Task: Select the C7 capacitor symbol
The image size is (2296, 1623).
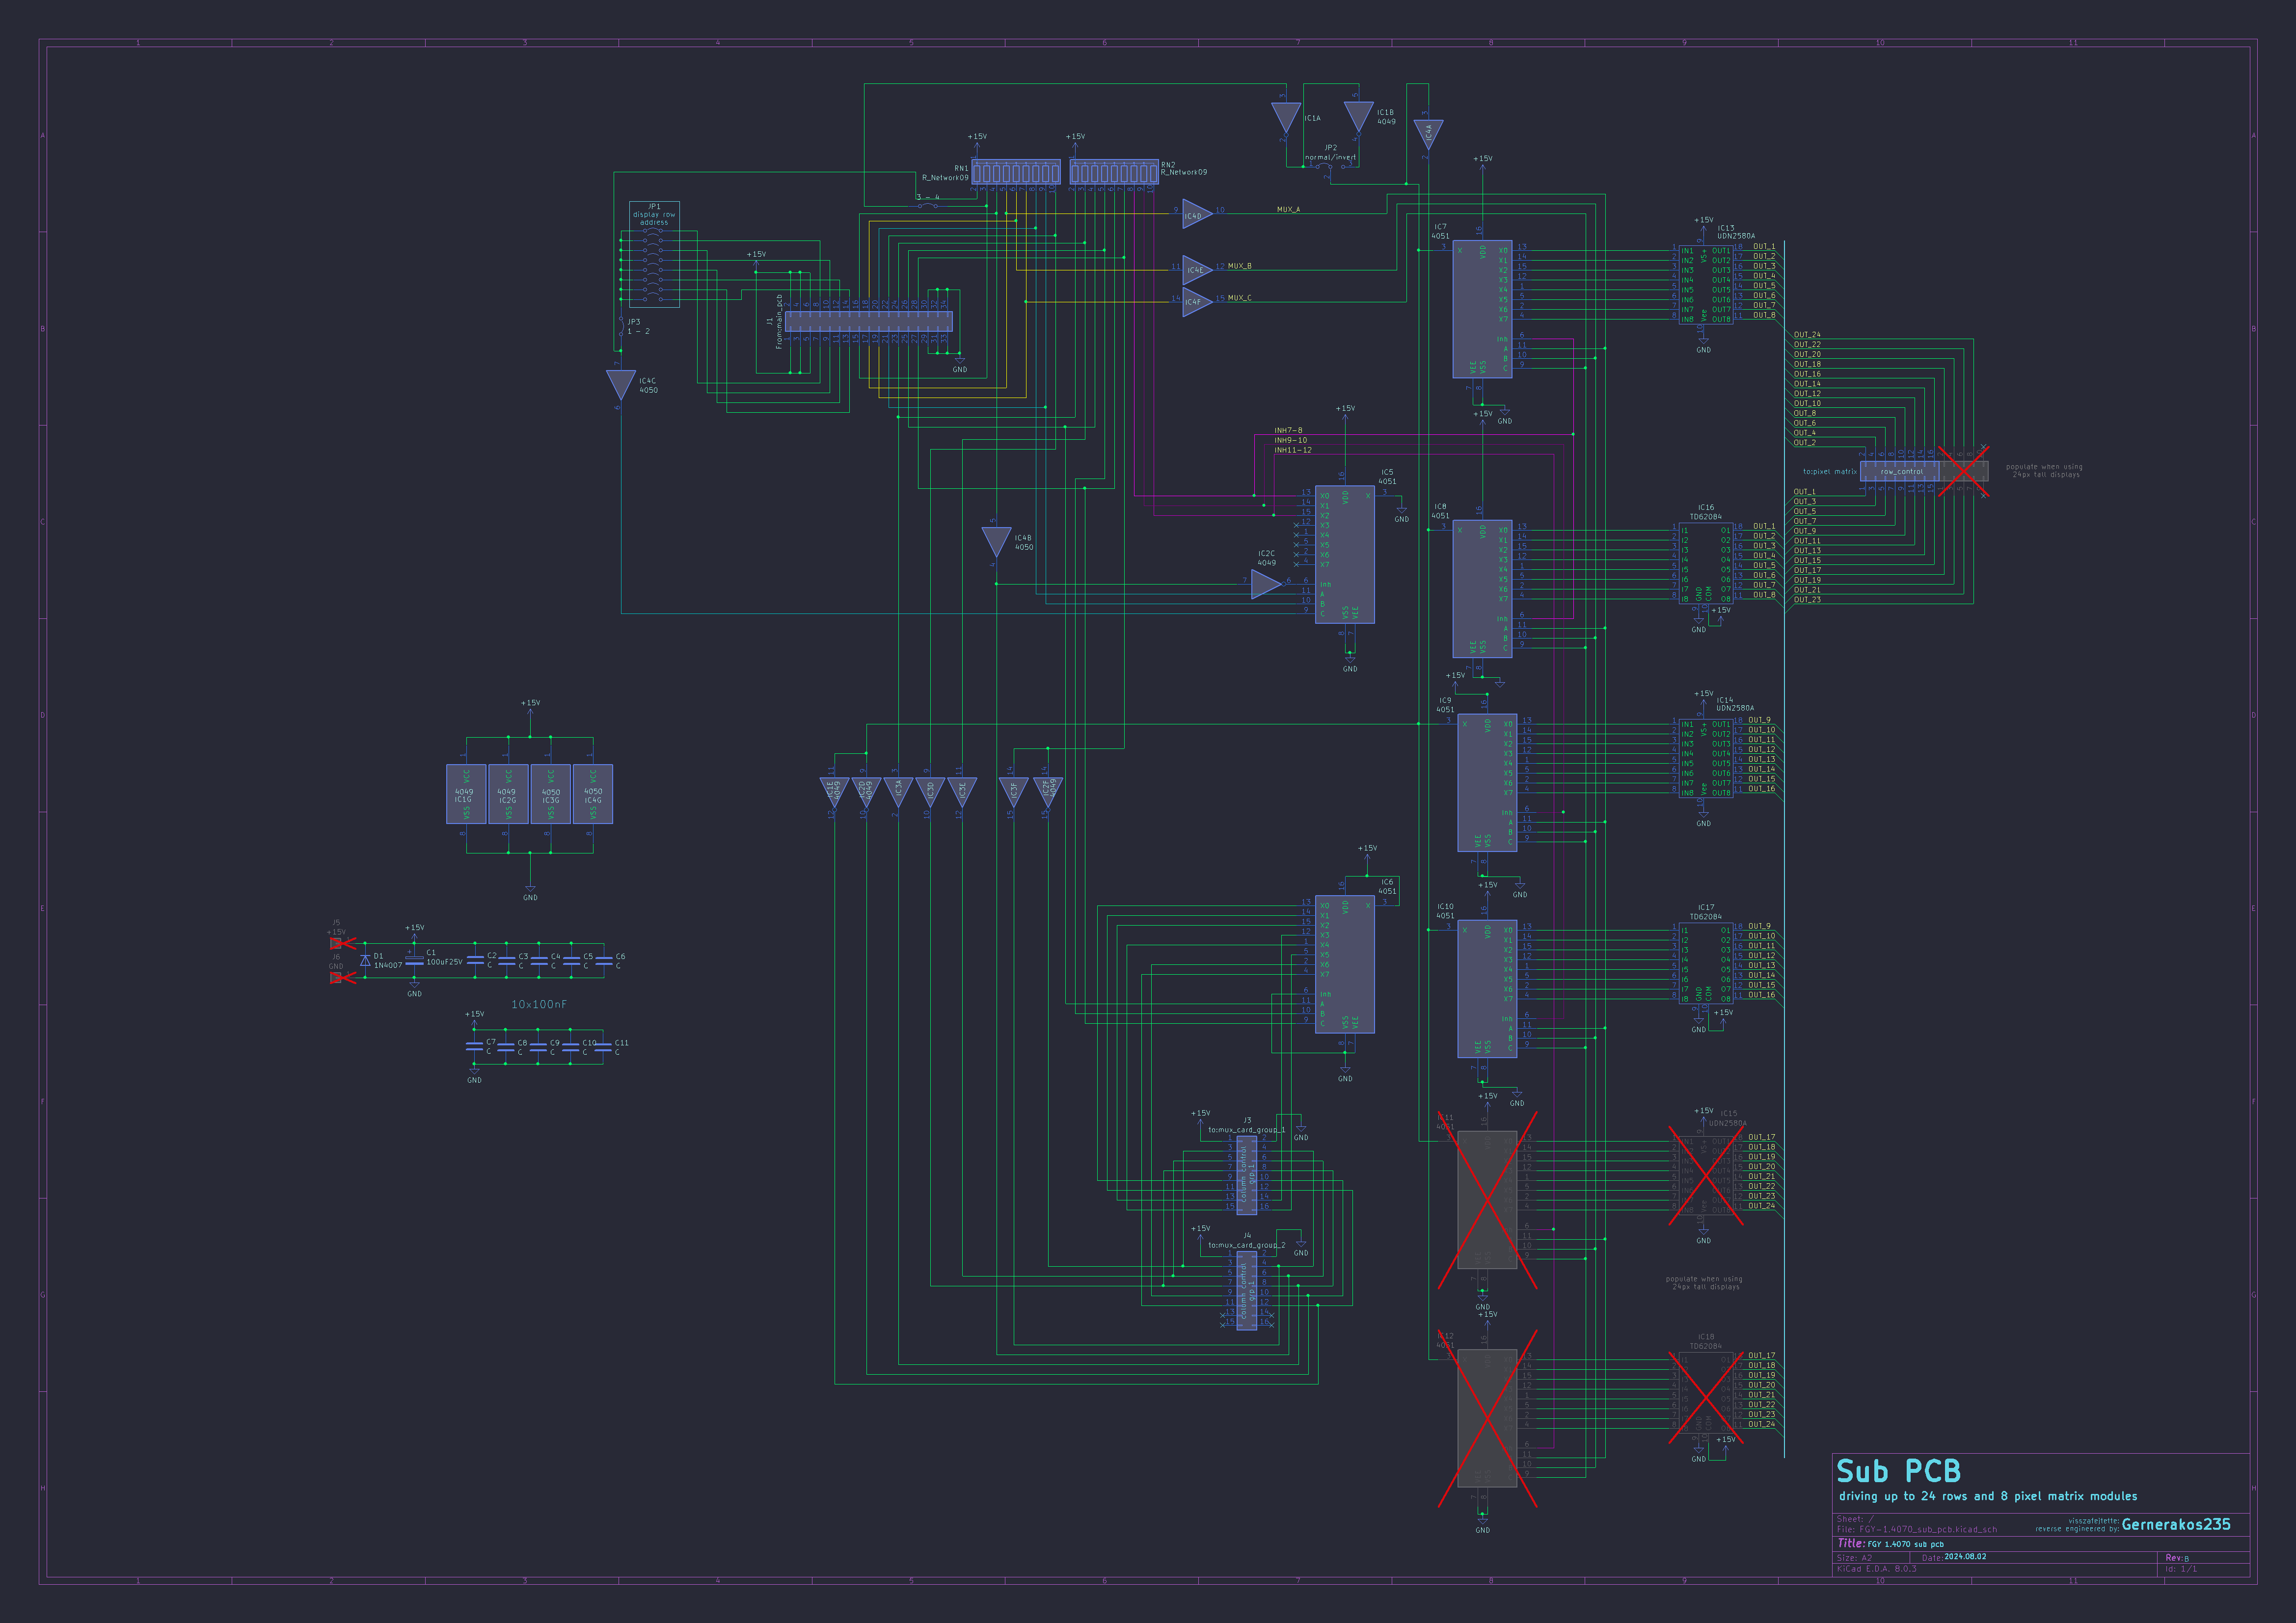Action: point(475,1046)
